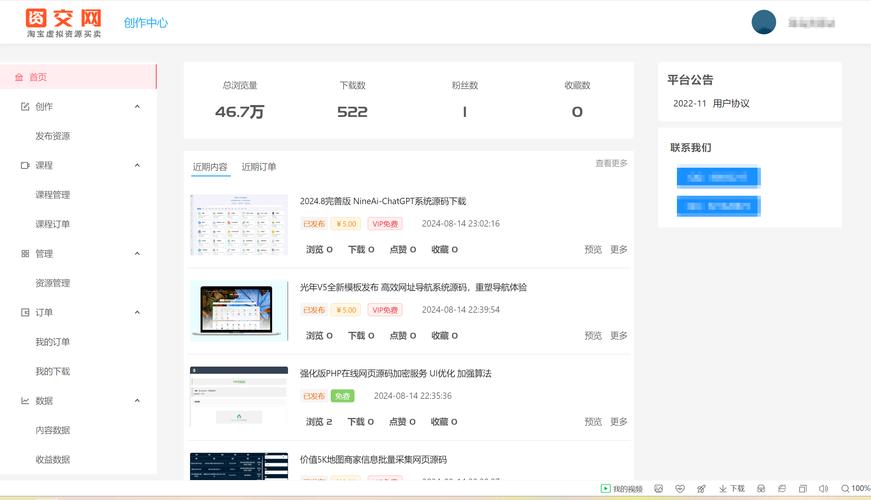This screenshot has height=500, width=871.
Task: Open the 光年V5 laptop thumbnail
Action: (x=239, y=311)
